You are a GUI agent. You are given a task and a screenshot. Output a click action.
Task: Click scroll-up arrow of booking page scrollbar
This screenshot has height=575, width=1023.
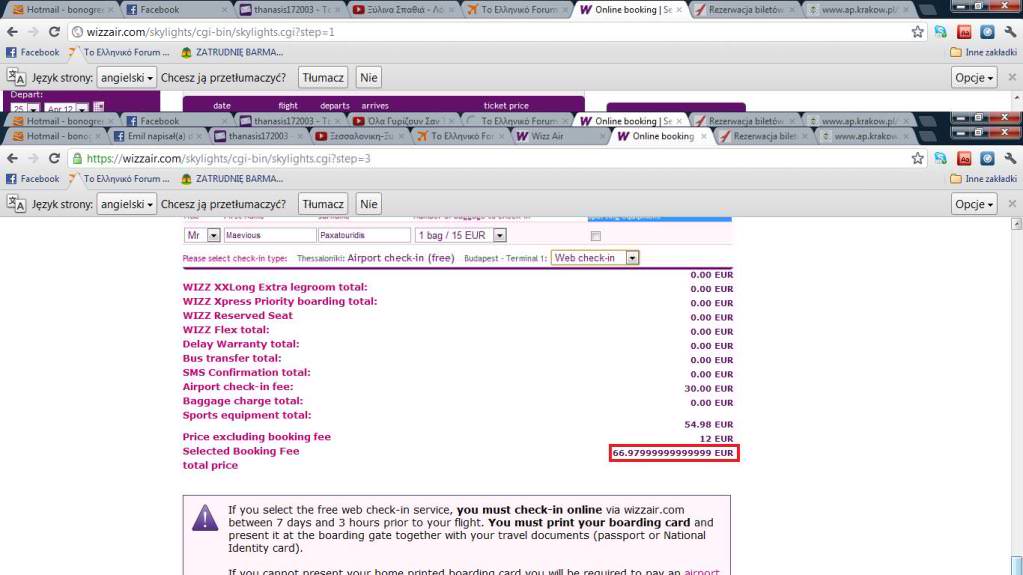pos(1016,224)
